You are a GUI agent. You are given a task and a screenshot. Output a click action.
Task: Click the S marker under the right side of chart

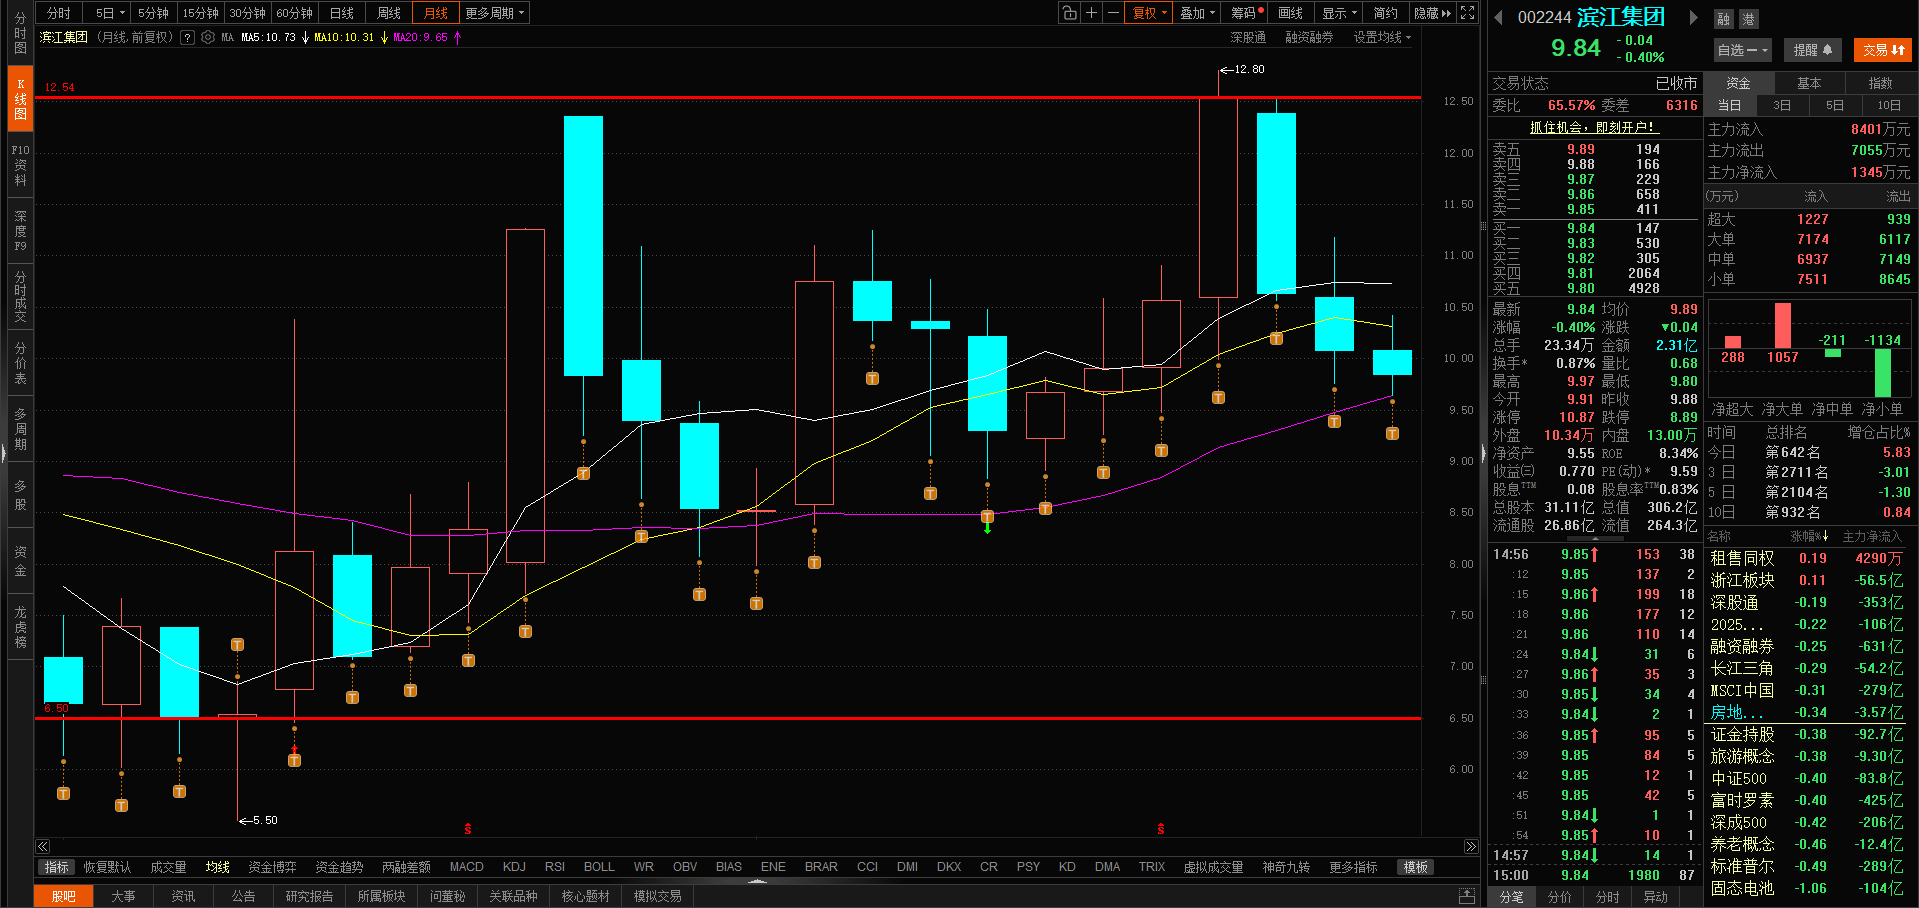pyautogui.click(x=1160, y=829)
